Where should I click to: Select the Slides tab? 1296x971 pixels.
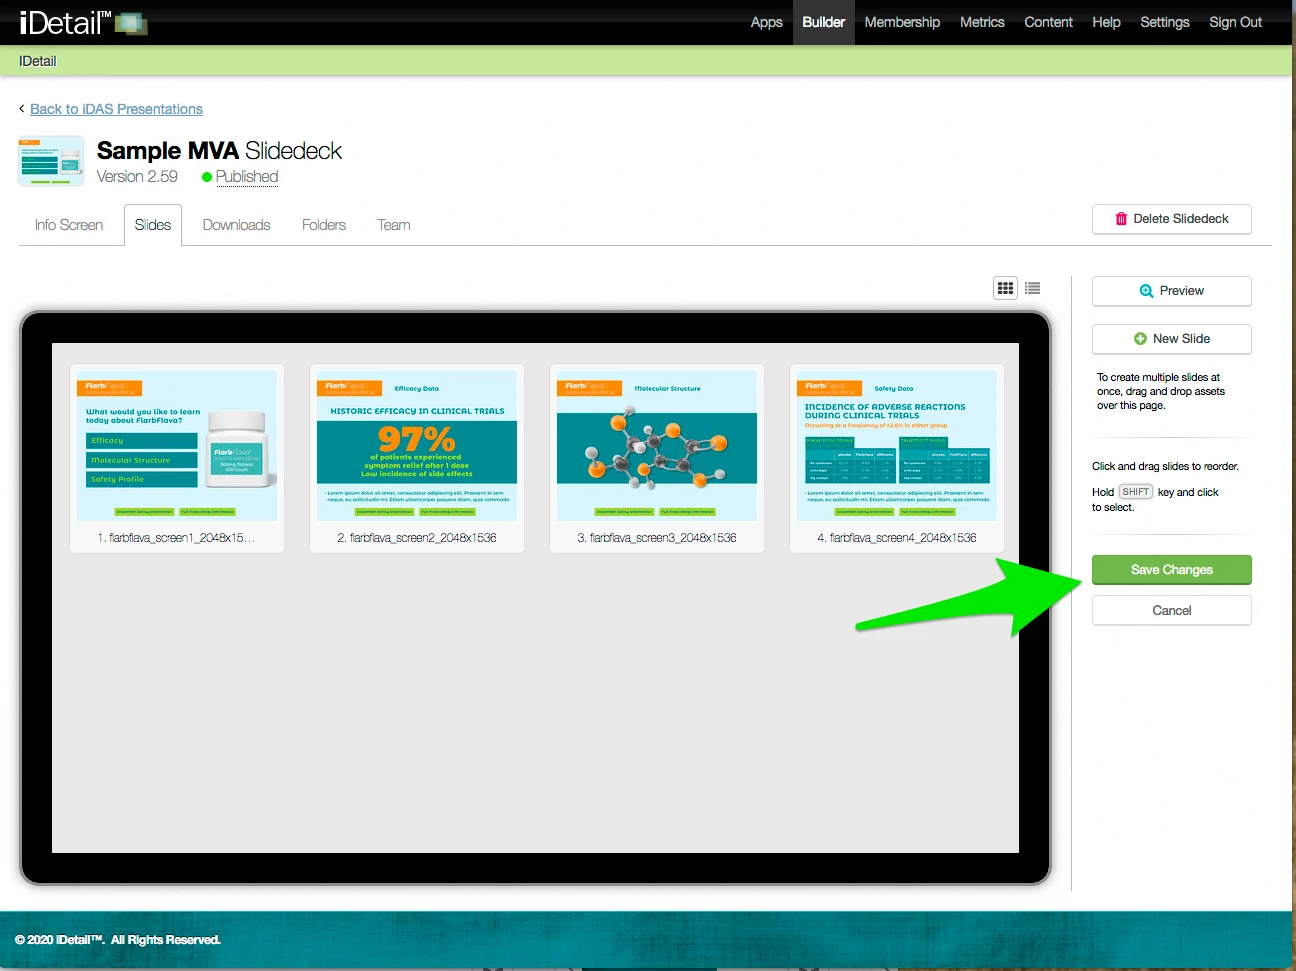pyautogui.click(x=153, y=225)
